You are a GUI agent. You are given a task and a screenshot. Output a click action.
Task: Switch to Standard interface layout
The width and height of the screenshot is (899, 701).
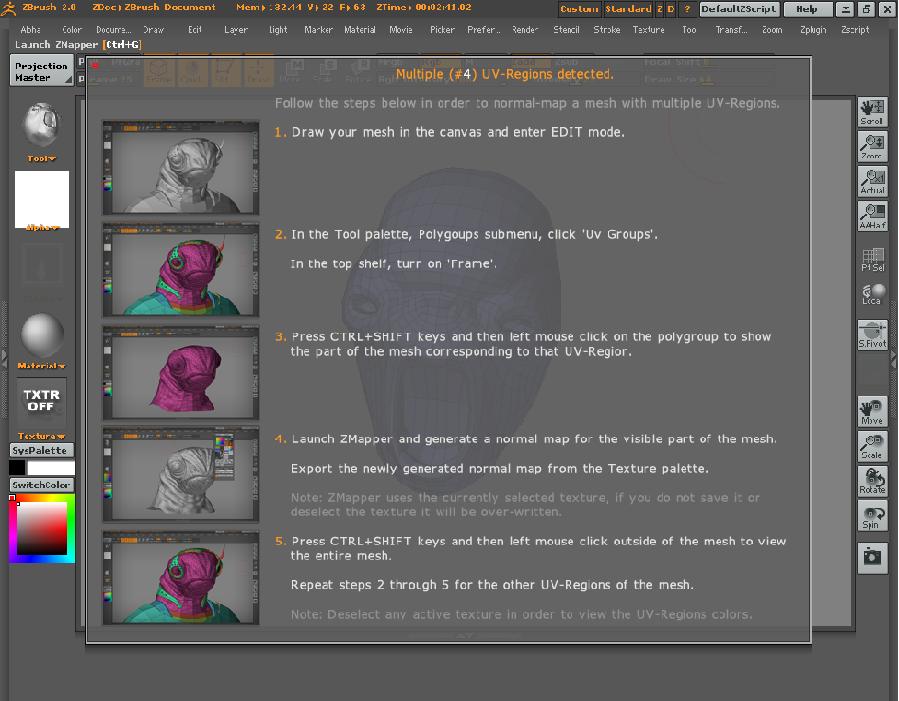pyautogui.click(x=628, y=9)
